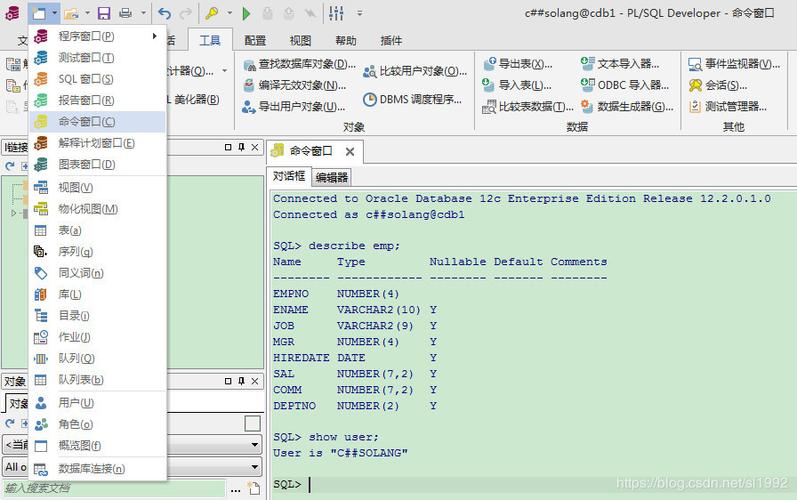
Task: Open 会话(S) tool
Action: (x=718, y=85)
